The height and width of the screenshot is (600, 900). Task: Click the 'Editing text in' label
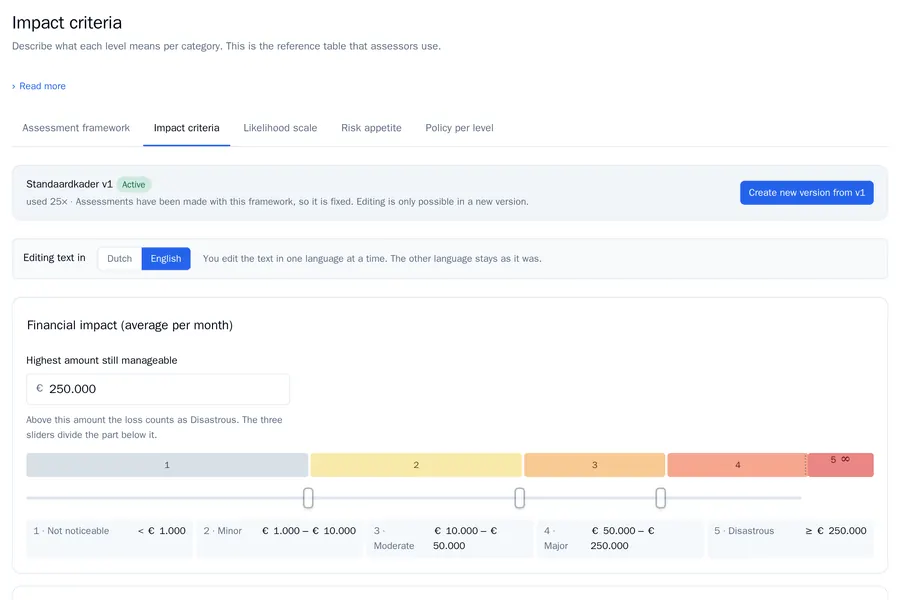(x=55, y=258)
